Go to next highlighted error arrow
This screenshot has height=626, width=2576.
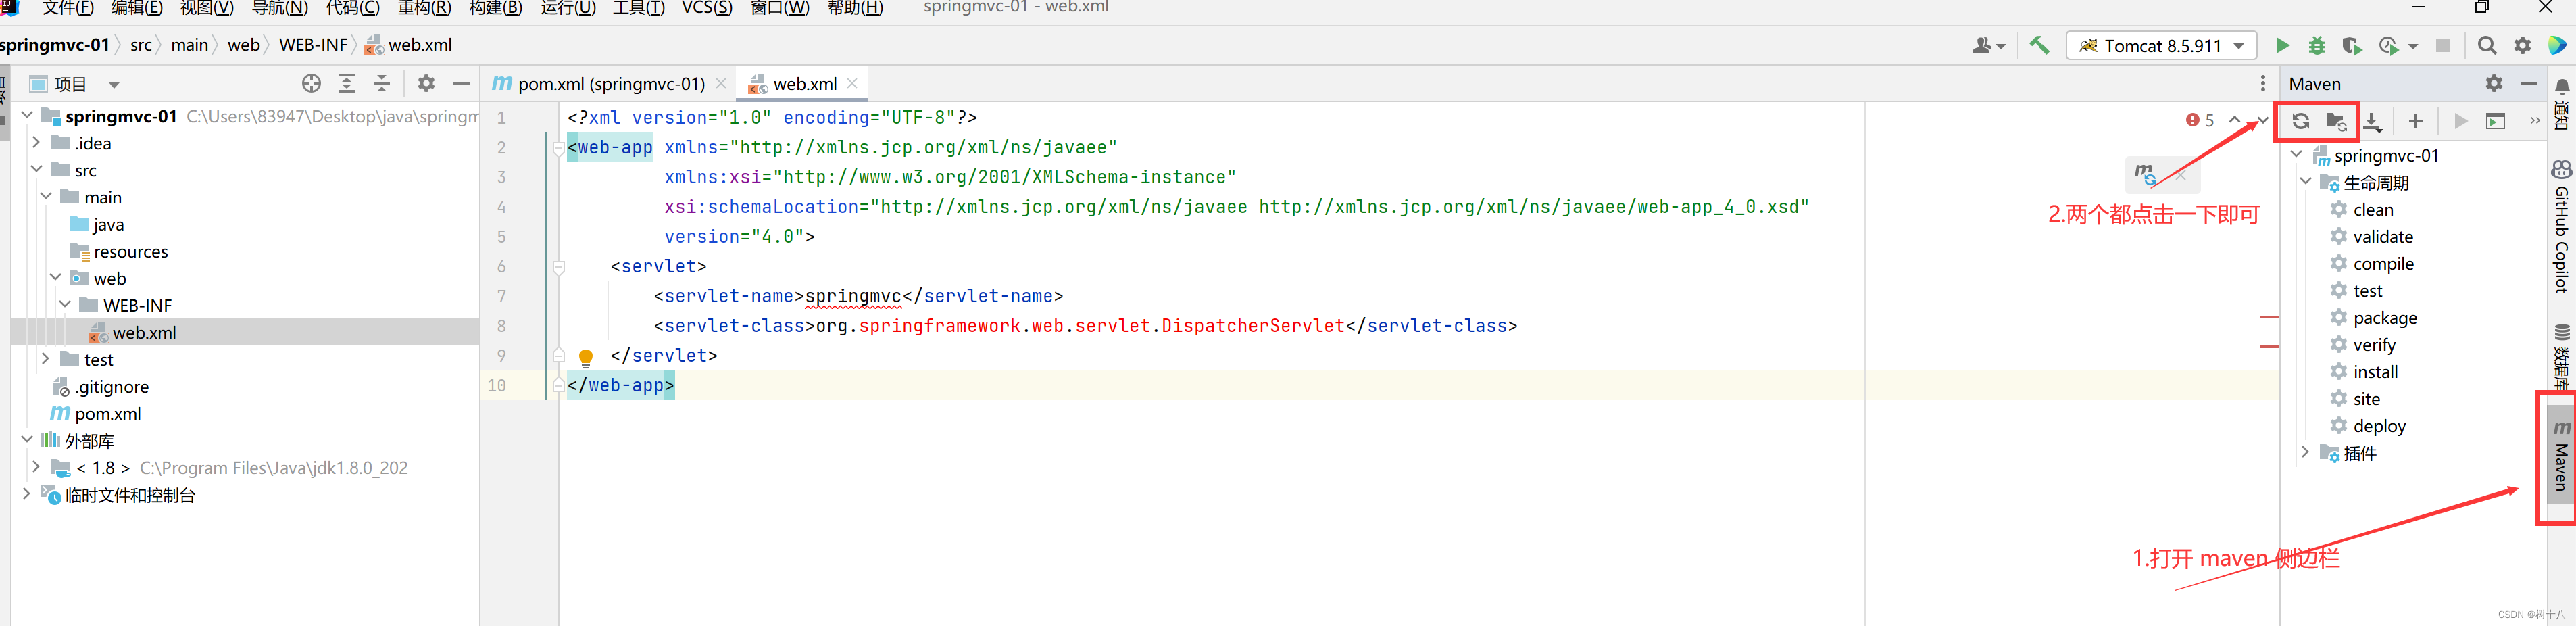[x=2263, y=120]
